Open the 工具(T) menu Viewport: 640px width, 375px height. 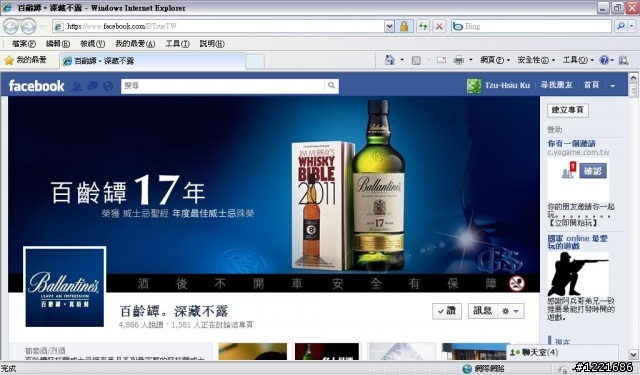[x=178, y=44]
